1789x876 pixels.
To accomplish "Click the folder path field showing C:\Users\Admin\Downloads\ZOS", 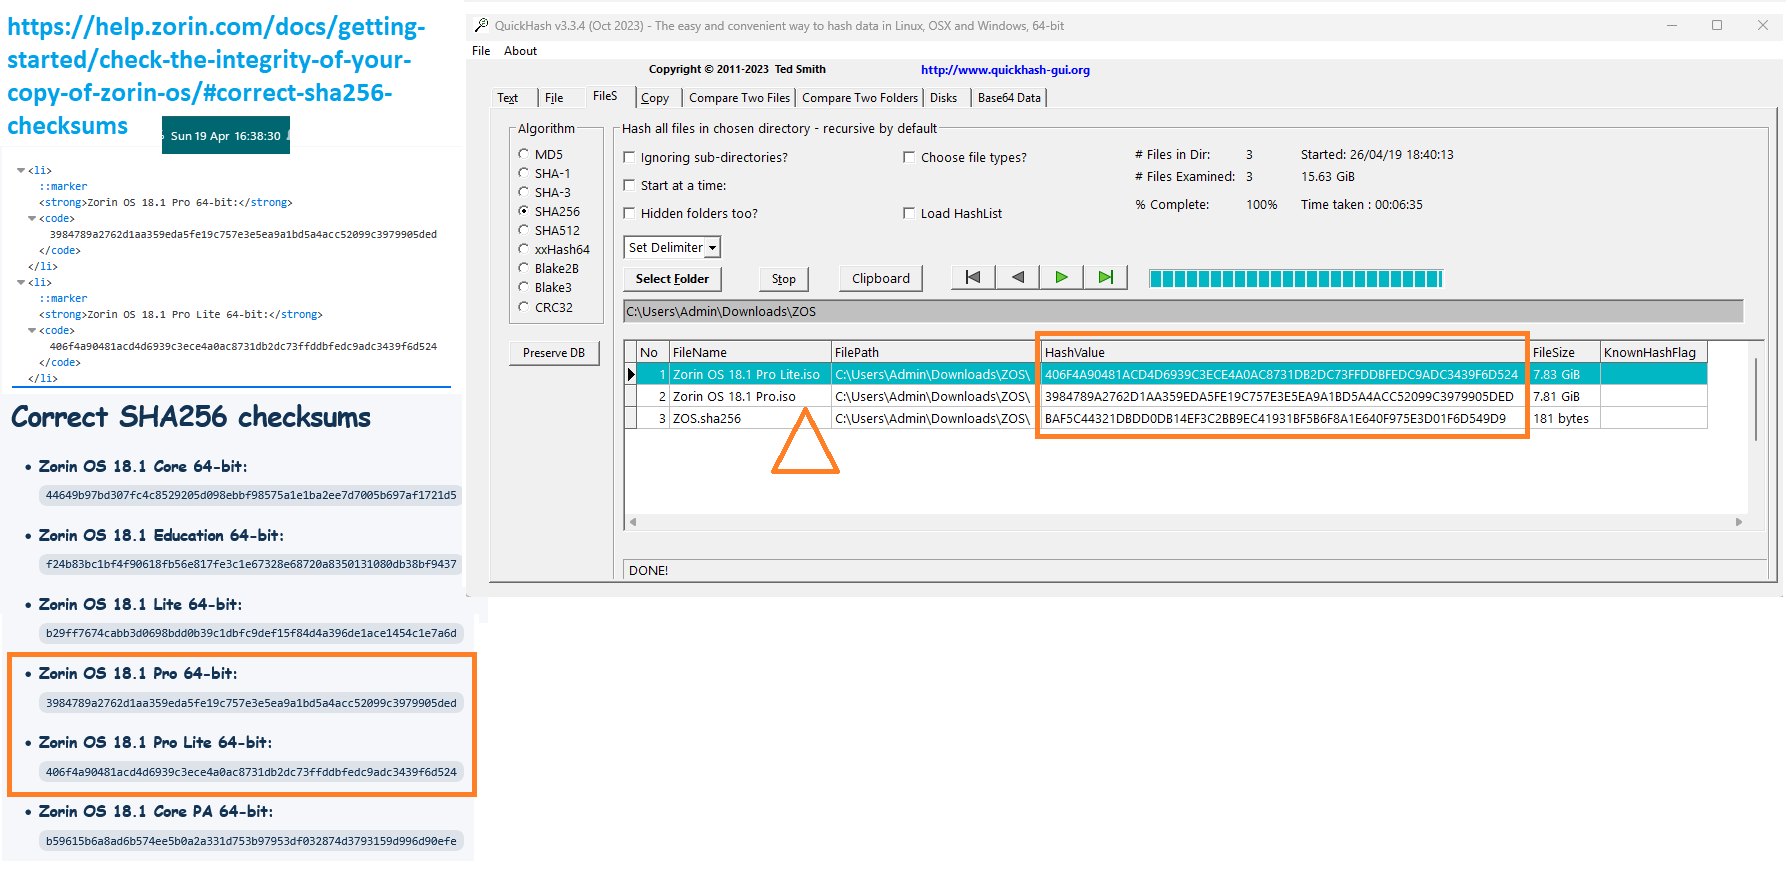I will (1183, 311).
